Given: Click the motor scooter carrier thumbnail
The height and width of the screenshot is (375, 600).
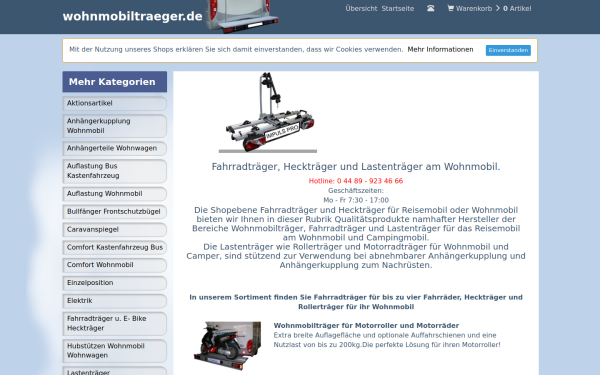Looking at the screenshot, I should tap(227, 345).
